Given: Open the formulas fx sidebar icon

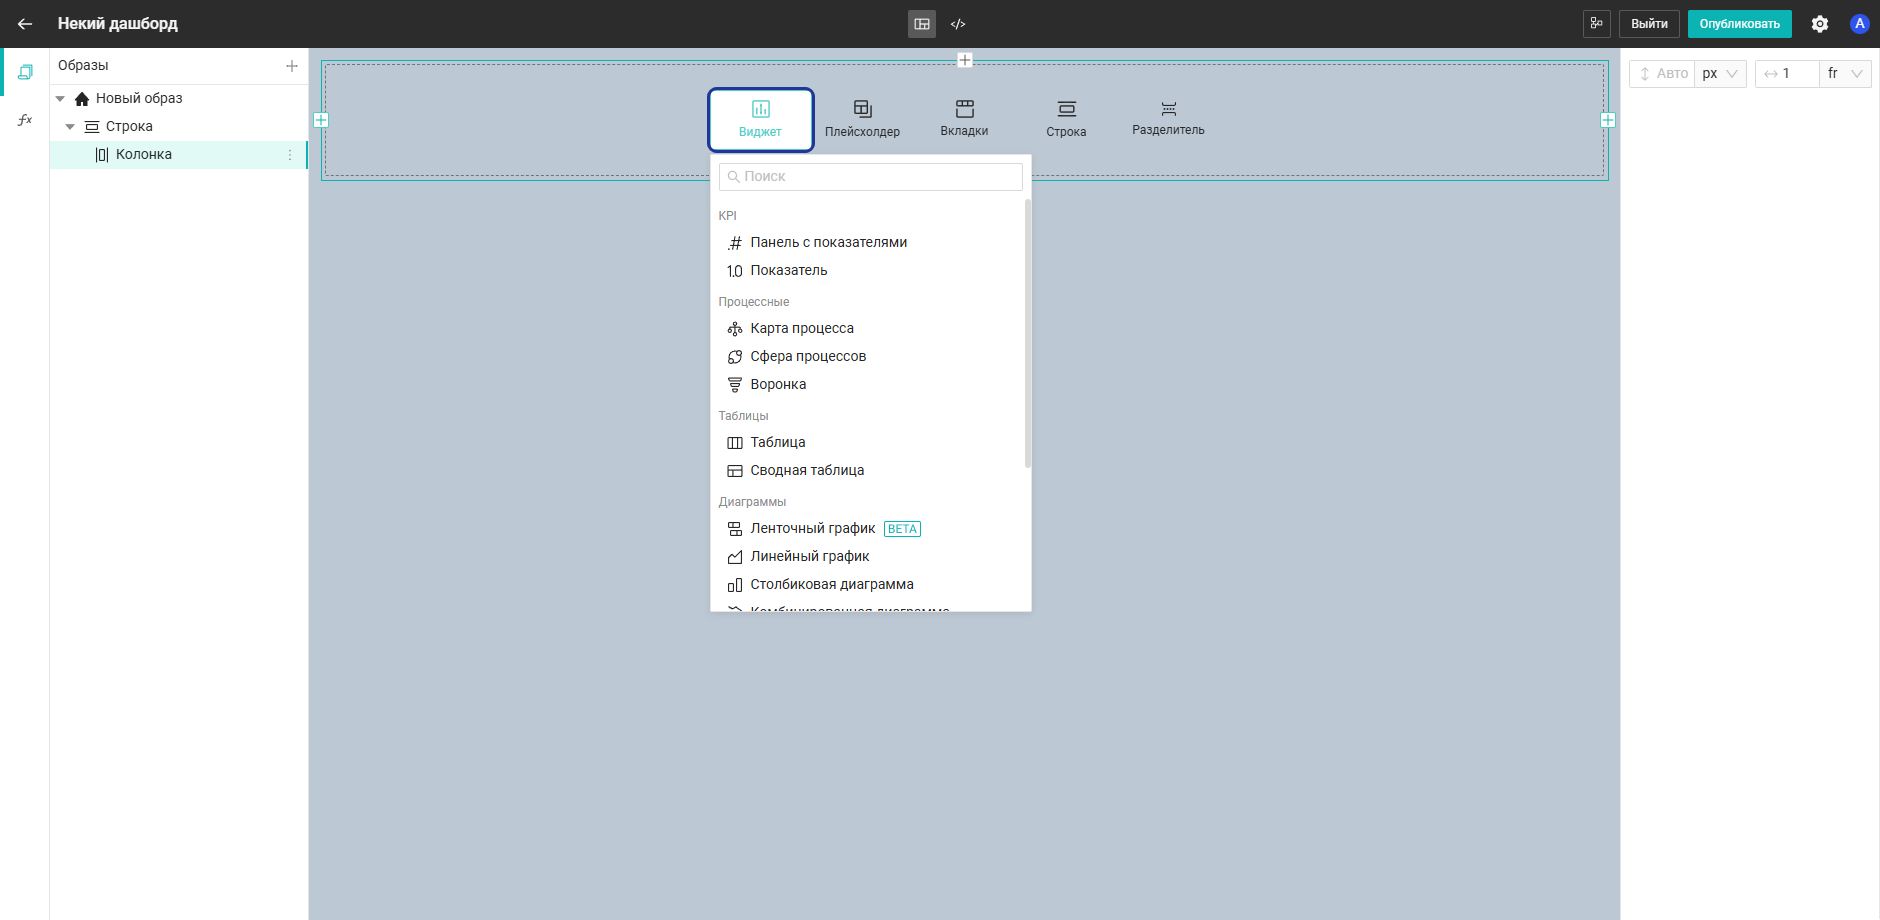Looking at the screenshot, I should (25, 120).
